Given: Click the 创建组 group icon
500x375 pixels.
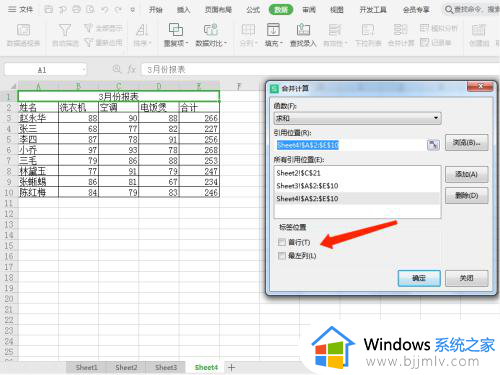Looking at the screenshot, I should click(479, 35).
